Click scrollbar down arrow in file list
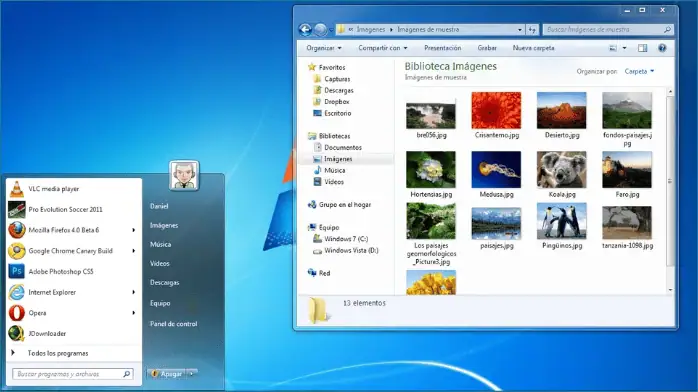The width and height of the screenshot is (698, 392). [670, 290]
